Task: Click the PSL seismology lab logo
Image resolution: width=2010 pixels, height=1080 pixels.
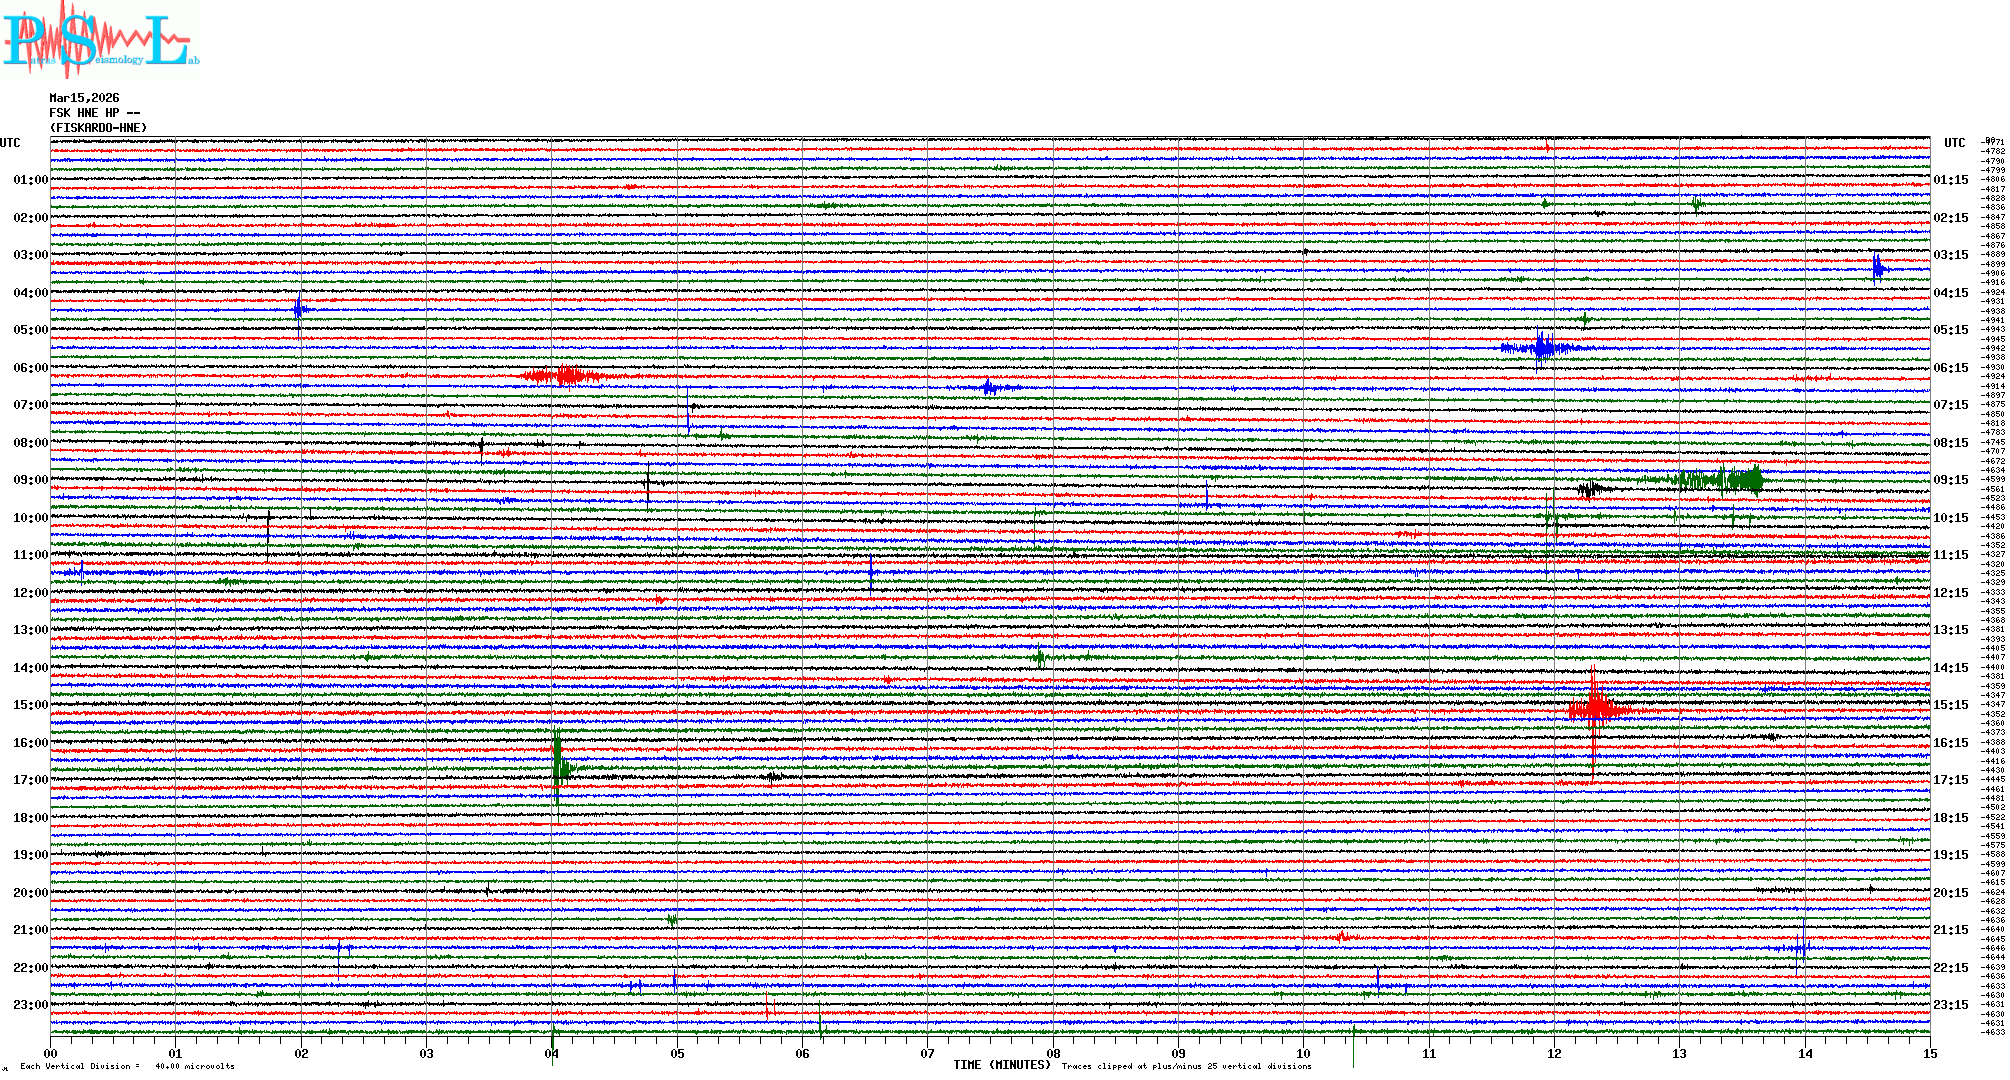Action: 100,40
